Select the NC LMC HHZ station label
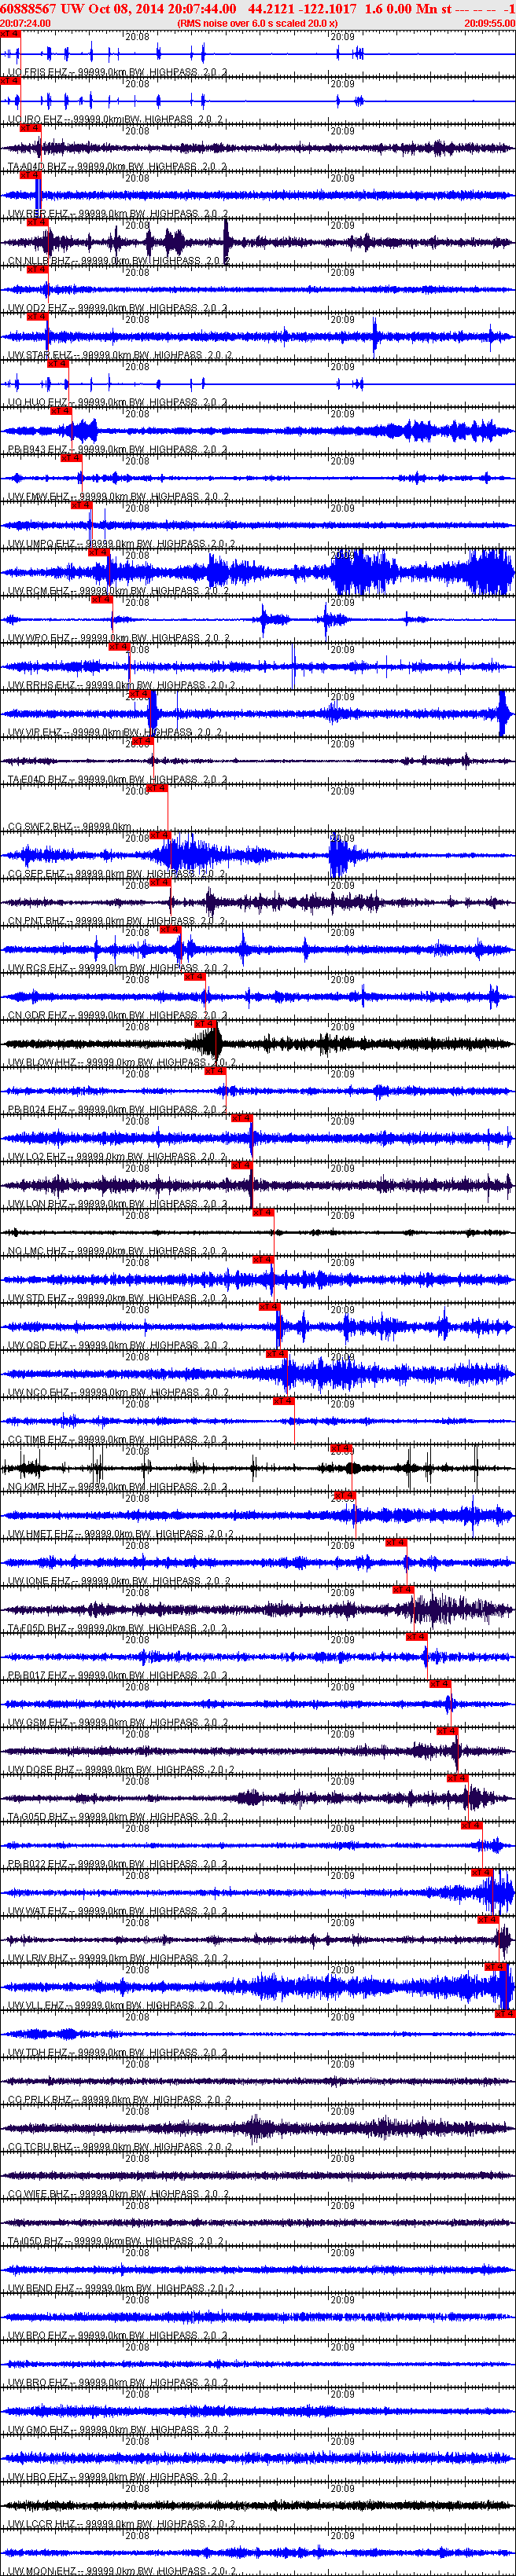 [x=117, y=1251]
